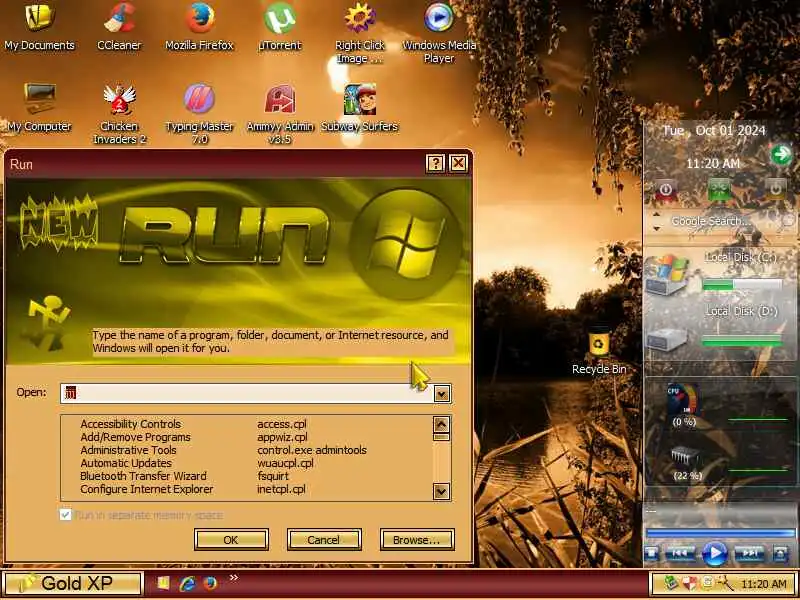
Task: Click the green book tray icon
Action: coord(672,583)
